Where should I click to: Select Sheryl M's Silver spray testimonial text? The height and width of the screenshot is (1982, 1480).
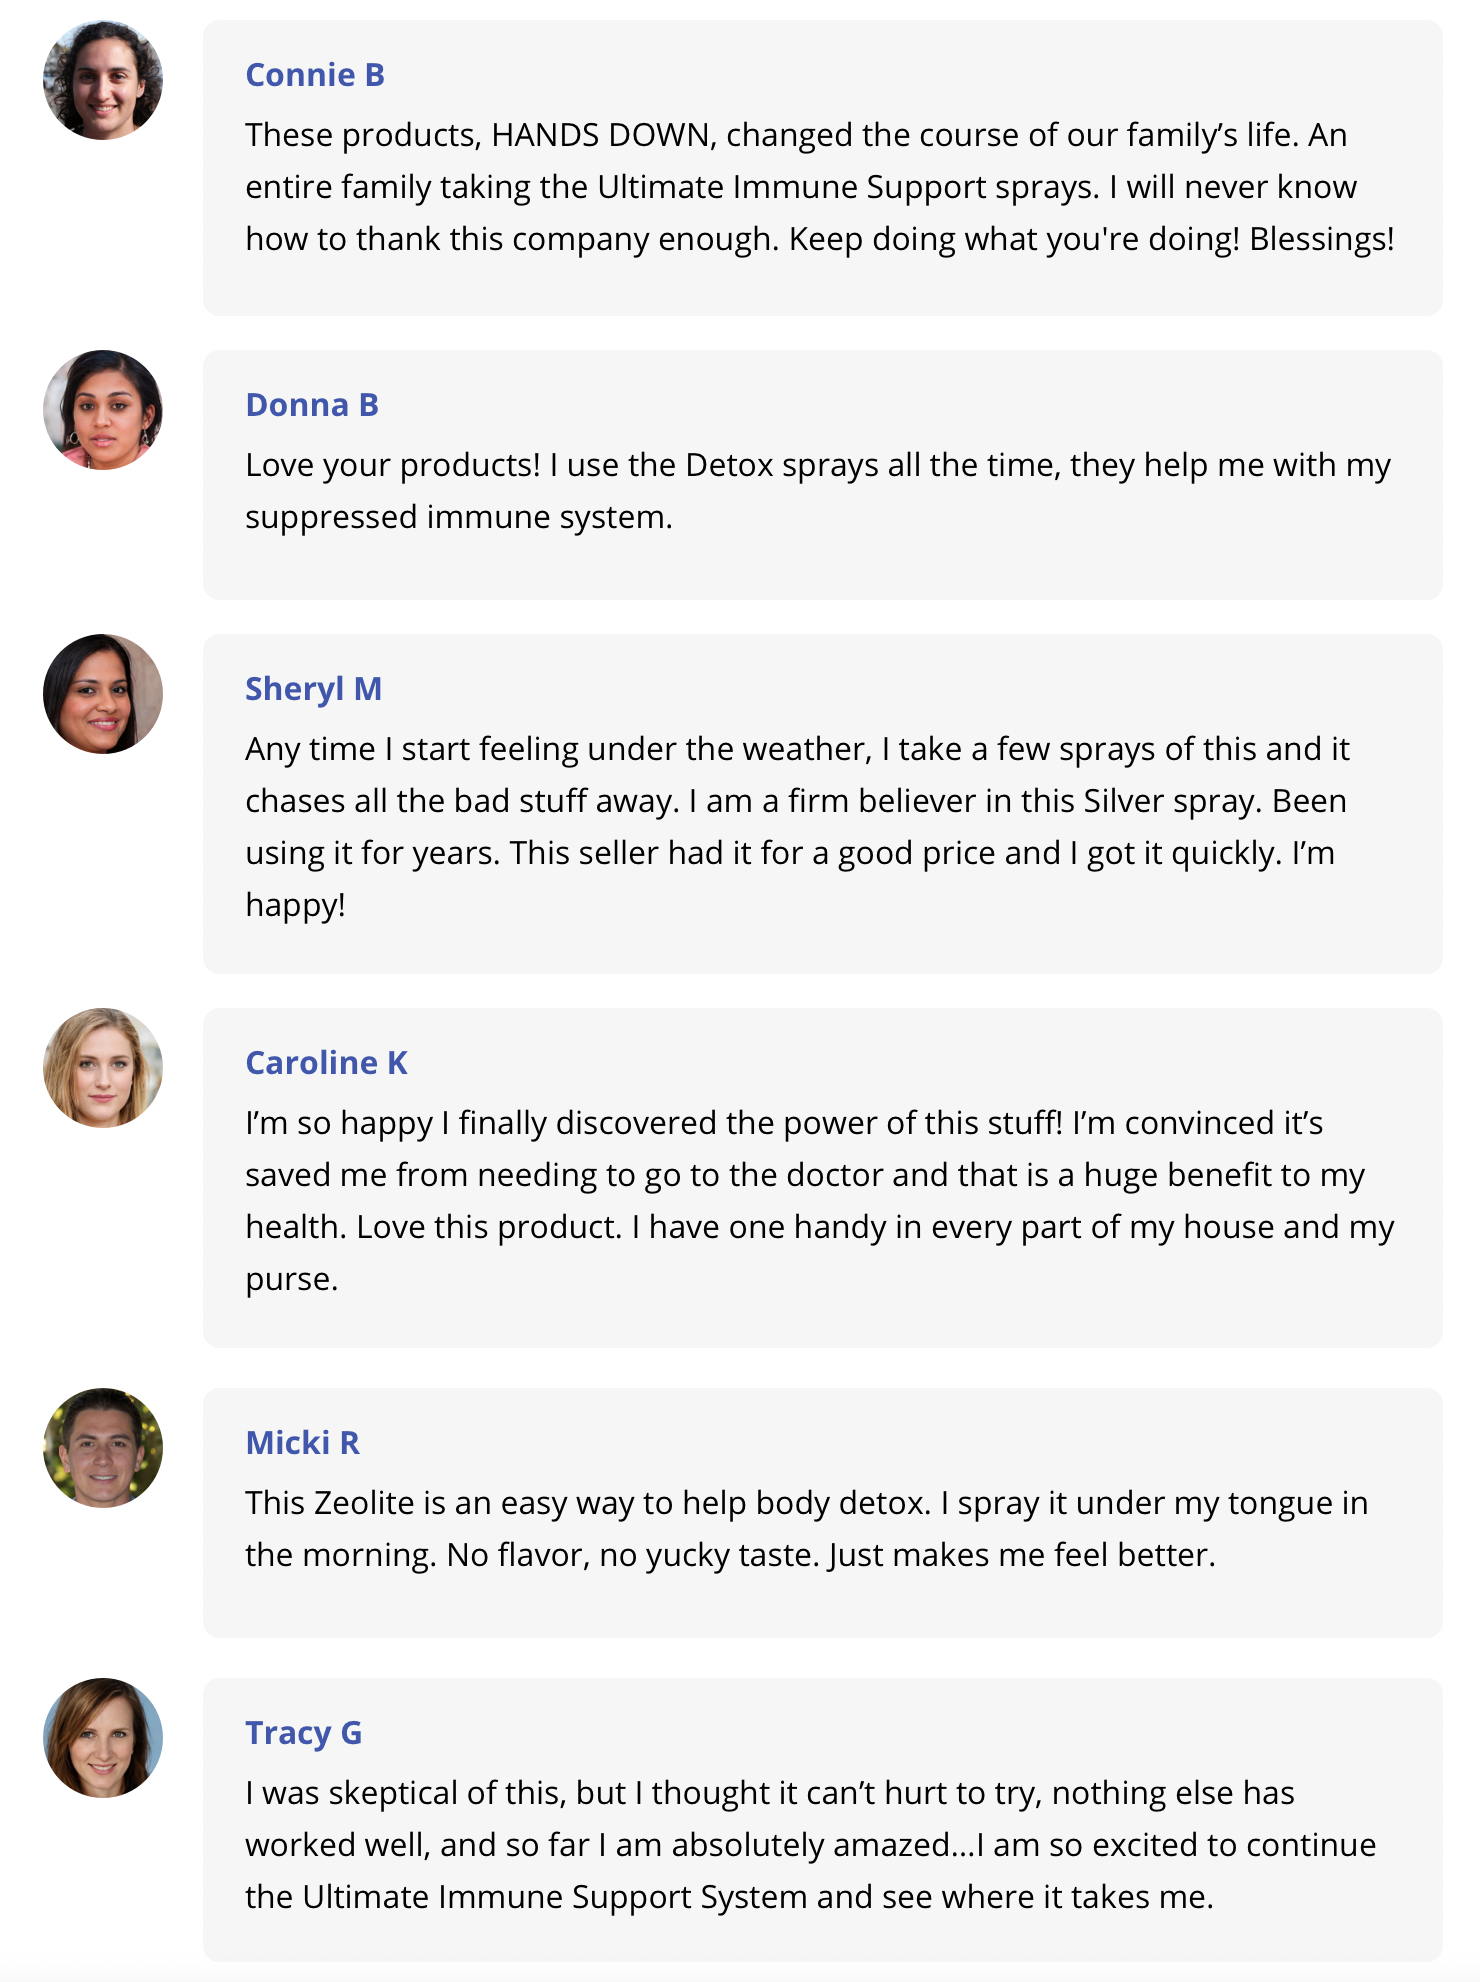[798, 827]
